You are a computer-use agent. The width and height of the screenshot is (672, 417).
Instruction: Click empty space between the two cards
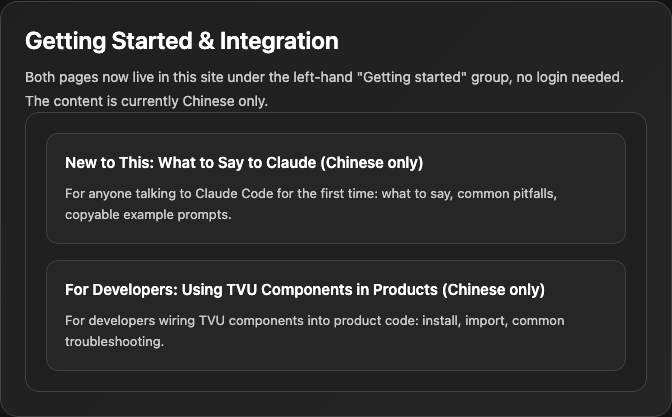click(336, 252)
